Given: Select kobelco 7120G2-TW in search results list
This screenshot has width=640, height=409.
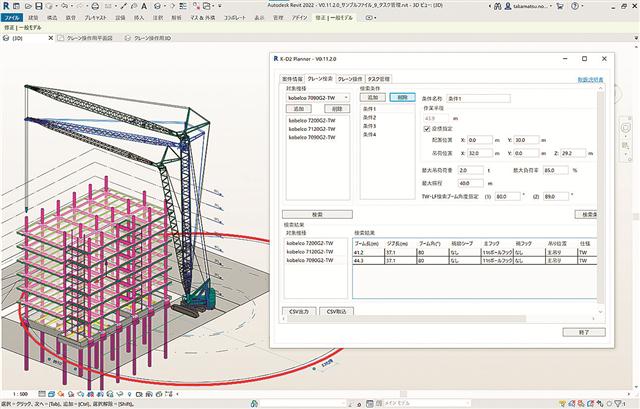Looking at the screenshot, I should [315, 252].
